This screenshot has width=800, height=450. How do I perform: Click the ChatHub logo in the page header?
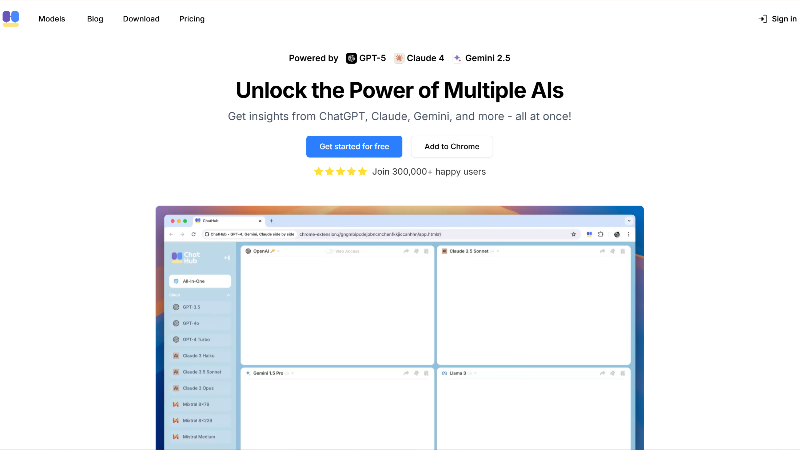point(11,18)
